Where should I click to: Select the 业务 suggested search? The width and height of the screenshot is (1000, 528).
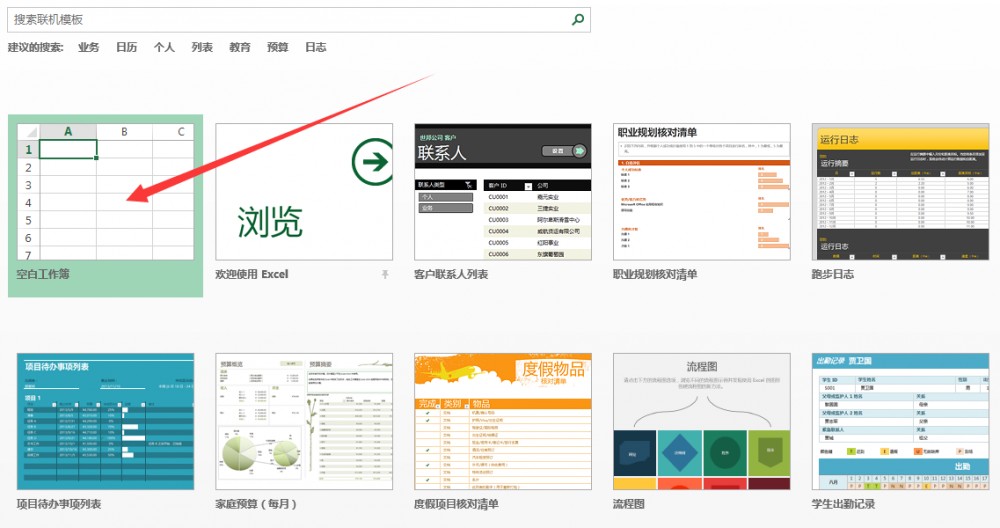point(89,47)
